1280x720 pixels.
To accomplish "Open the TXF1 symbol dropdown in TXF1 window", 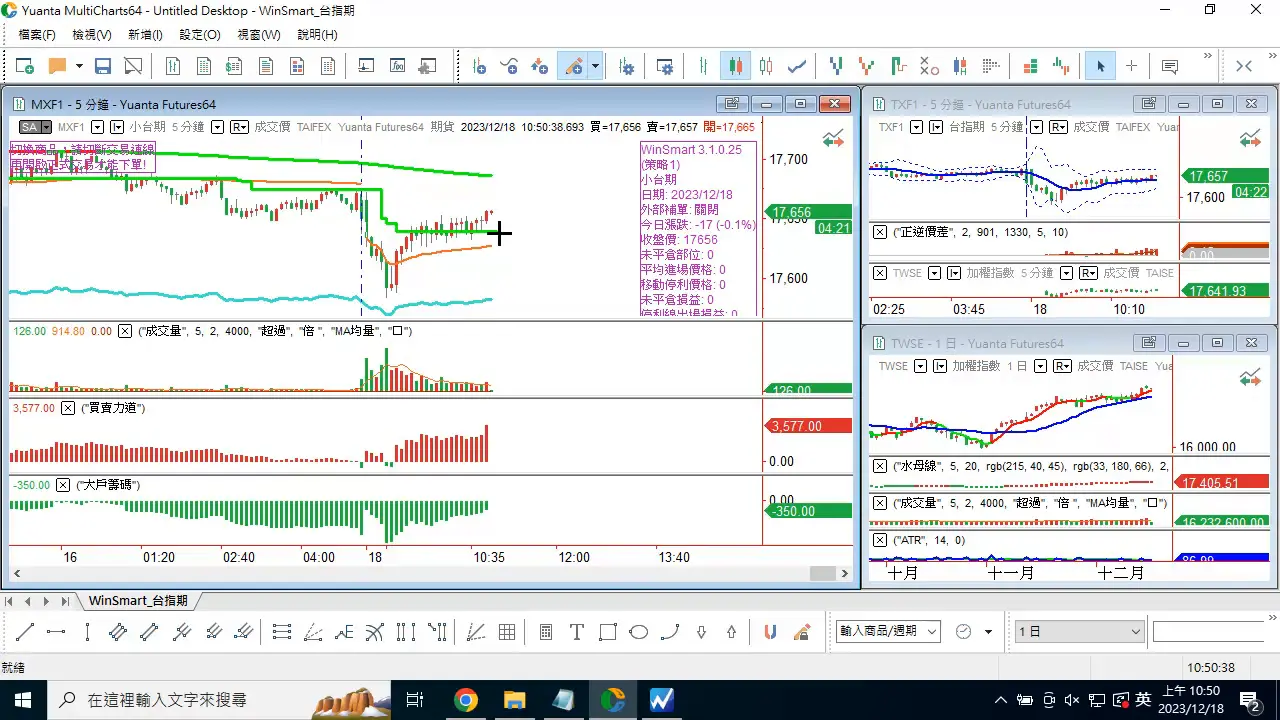I will pos(916,127).
